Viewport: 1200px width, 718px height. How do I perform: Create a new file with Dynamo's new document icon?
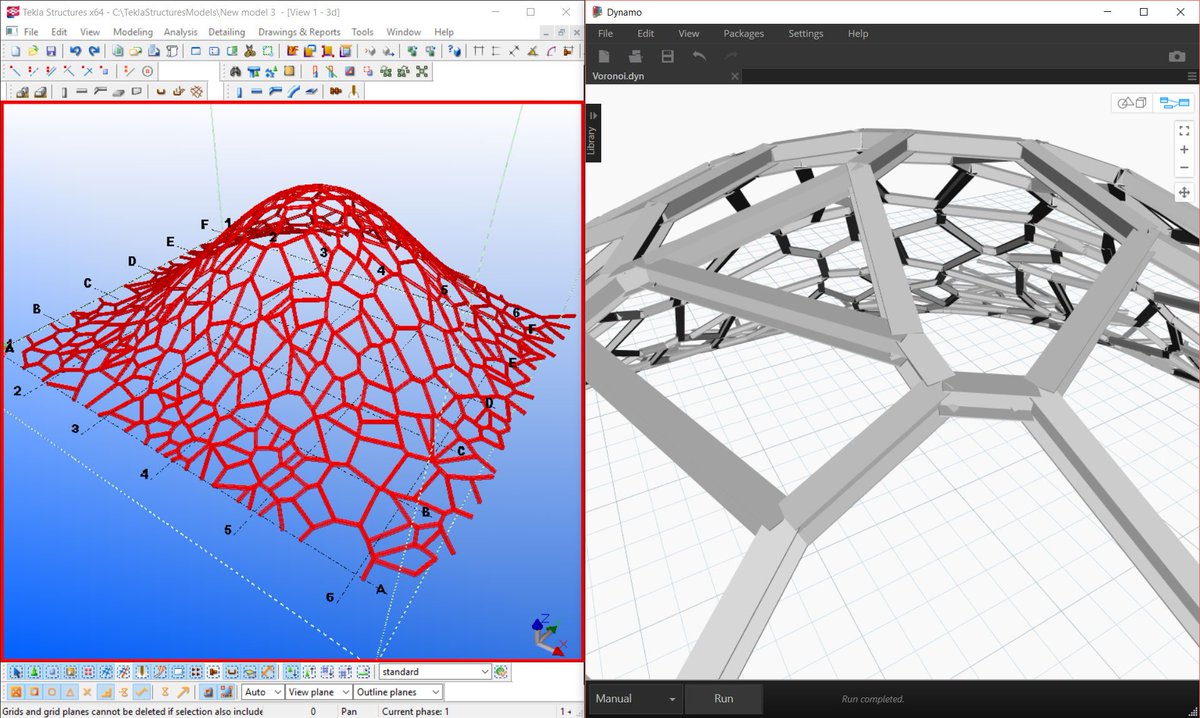pyautogui.click(x=604, y=57)
